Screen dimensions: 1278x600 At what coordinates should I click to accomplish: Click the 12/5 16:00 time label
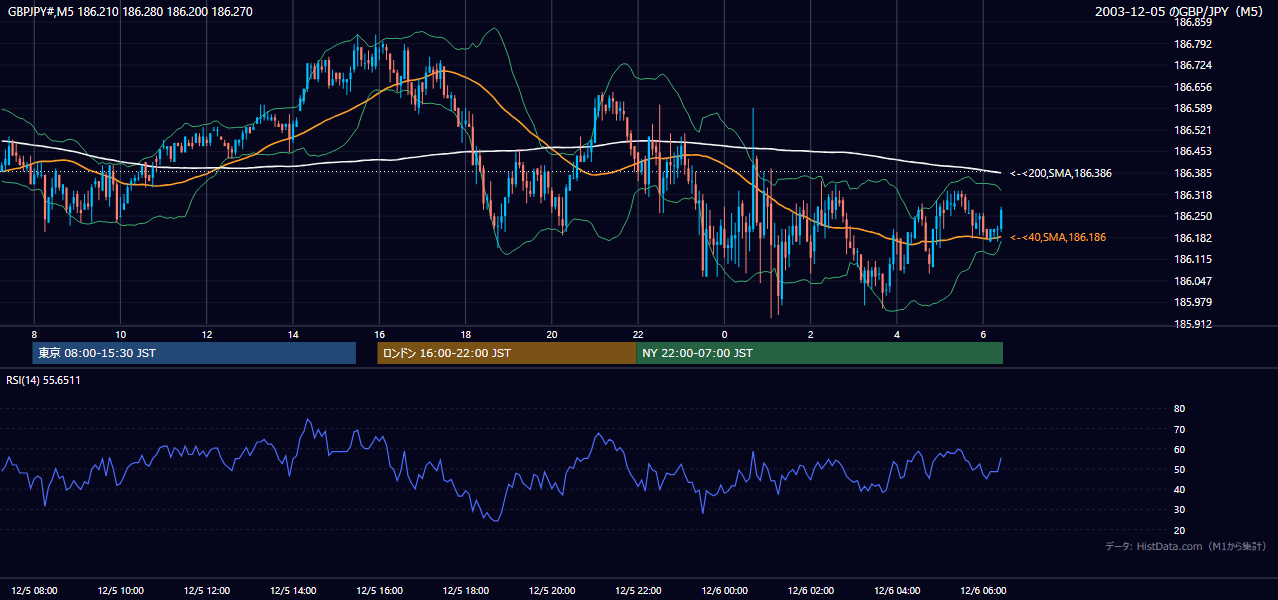point(379,591)
